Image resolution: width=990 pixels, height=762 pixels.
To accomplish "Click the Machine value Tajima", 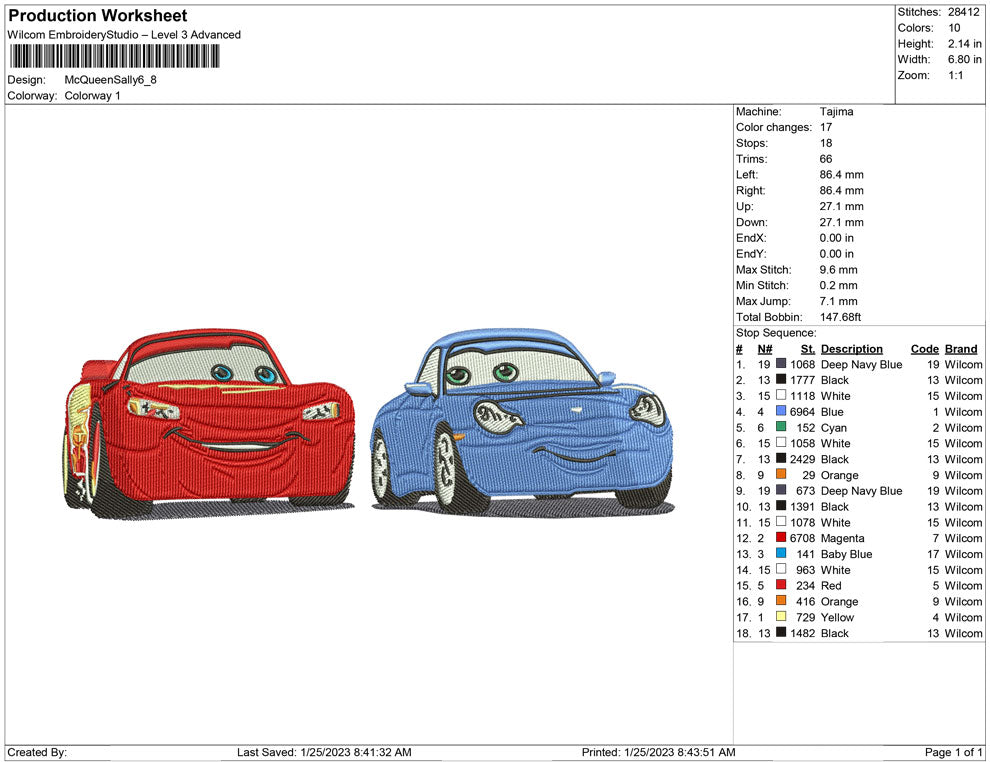I will click(836, 112).
